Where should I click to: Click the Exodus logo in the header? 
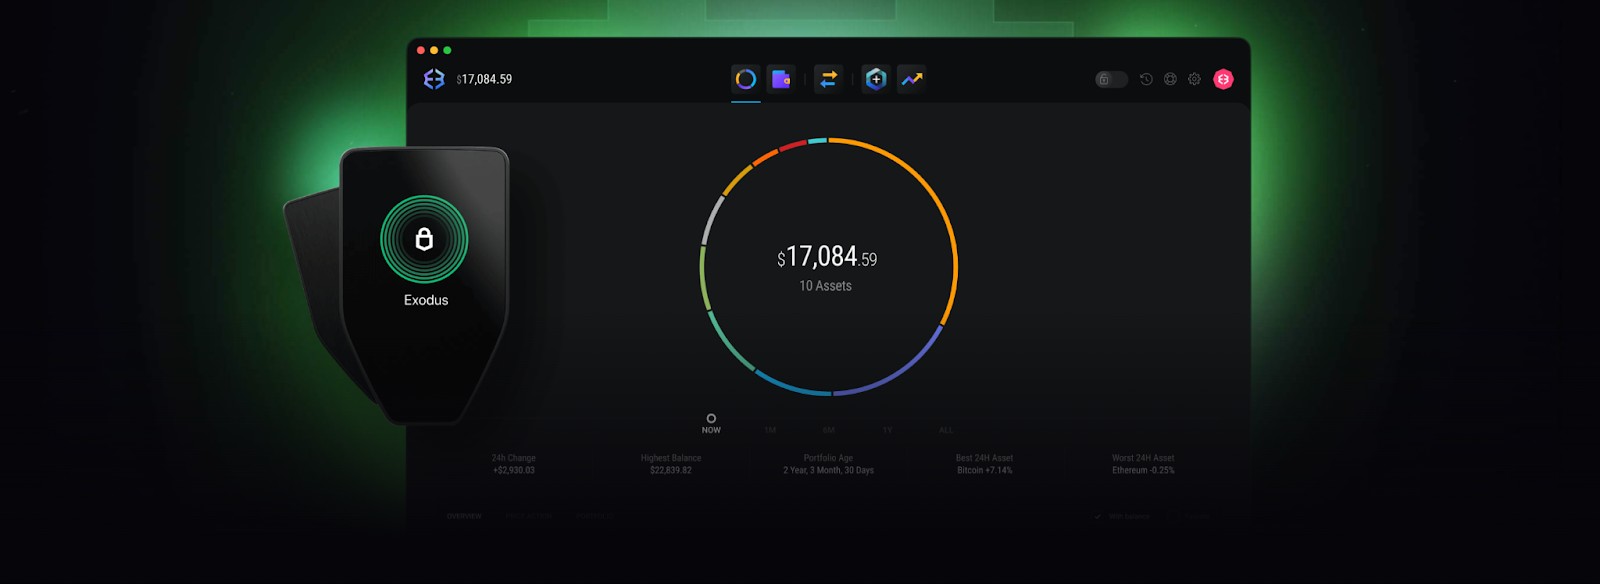tap(434, 79)
